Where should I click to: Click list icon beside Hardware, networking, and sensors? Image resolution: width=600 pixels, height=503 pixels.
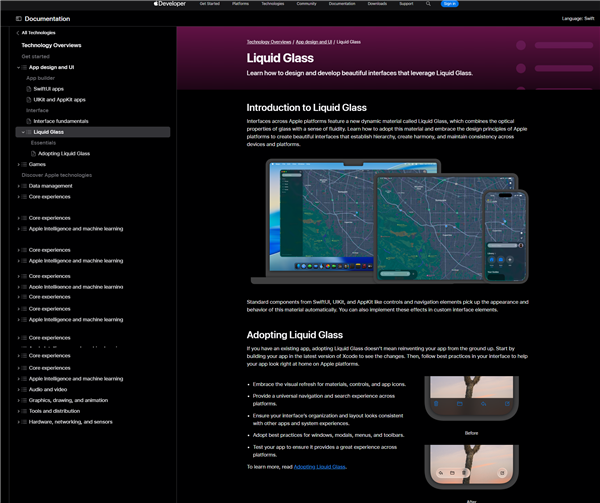24,422
